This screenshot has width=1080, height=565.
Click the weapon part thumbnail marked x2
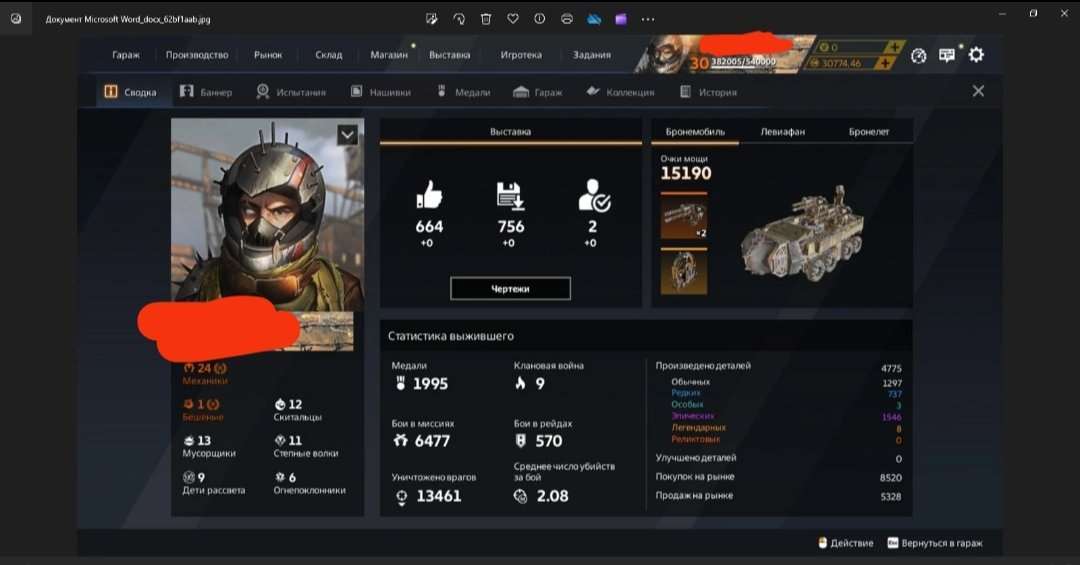pyautogui.click(x=683, y=217)
